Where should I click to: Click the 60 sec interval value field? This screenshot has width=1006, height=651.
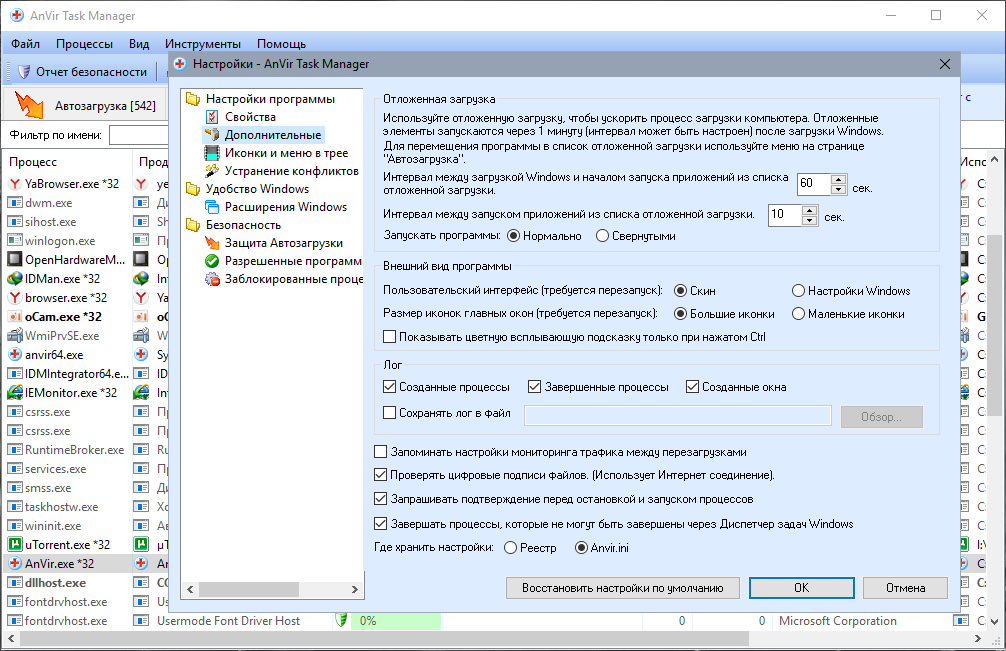click(x=814, y=183)
